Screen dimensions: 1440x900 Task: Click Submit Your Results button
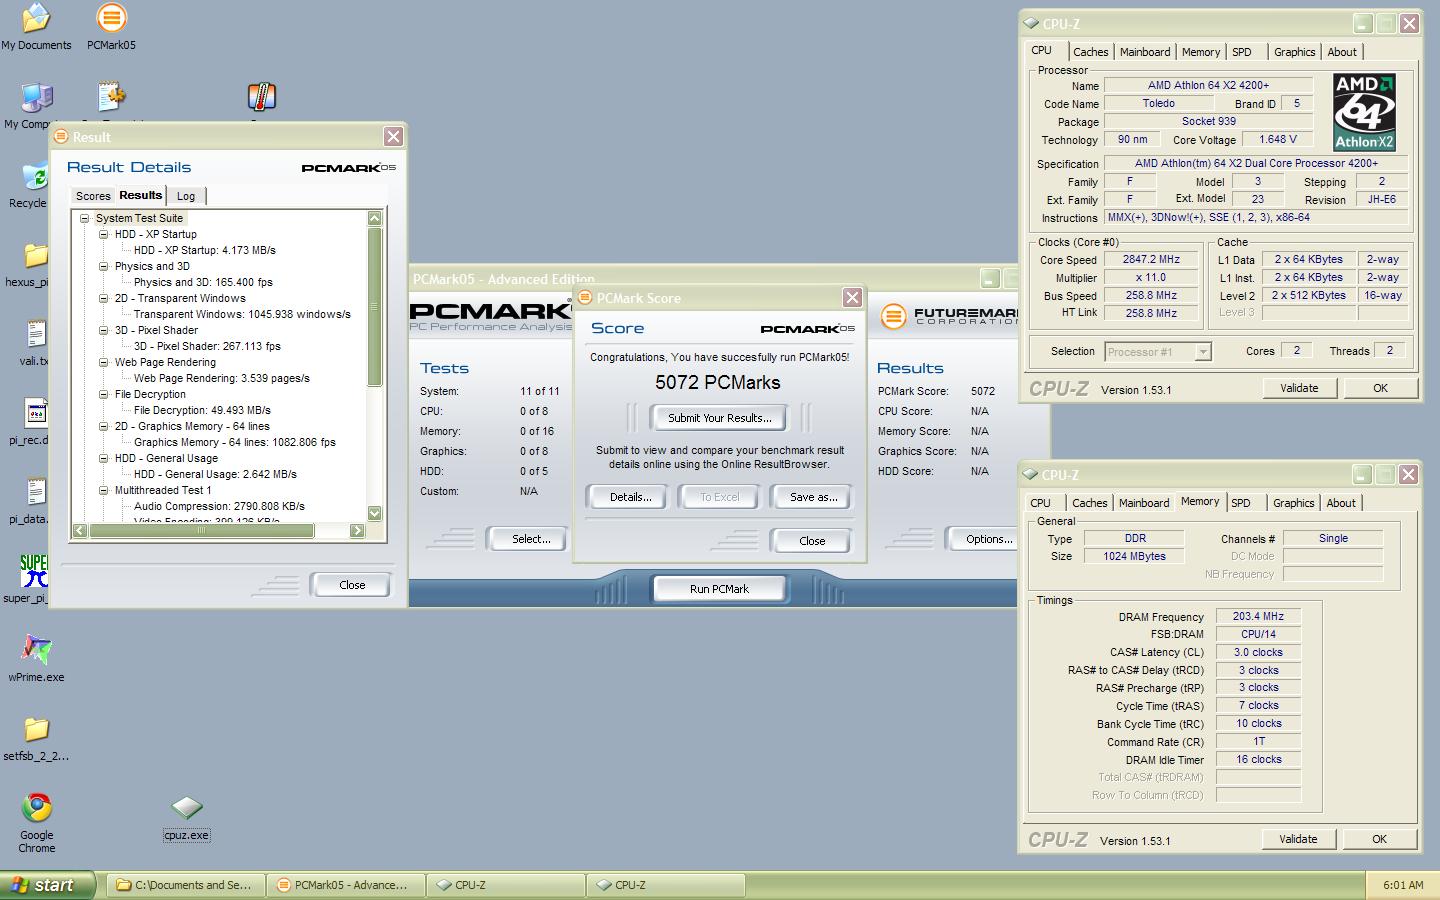pos(720,418)
